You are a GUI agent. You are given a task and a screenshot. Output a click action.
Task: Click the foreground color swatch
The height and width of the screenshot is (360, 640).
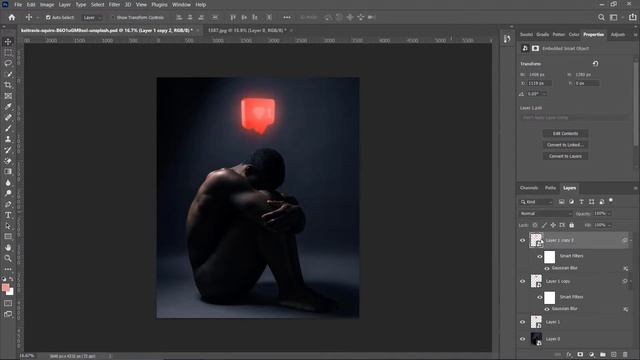[x=6, y=288]
